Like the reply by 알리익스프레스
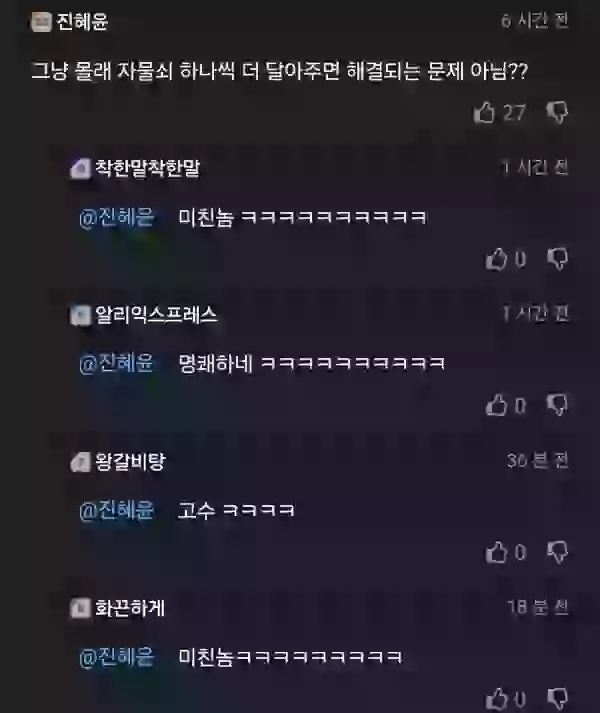Image resolution: width=600 pixels, height=713 pixels. [x=496, y=405]
